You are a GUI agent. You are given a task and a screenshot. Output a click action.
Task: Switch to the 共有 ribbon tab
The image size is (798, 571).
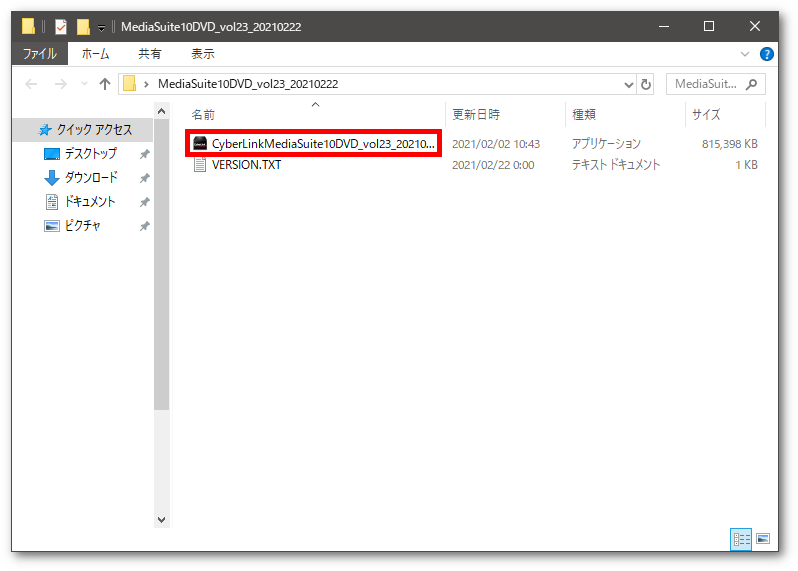150,53
